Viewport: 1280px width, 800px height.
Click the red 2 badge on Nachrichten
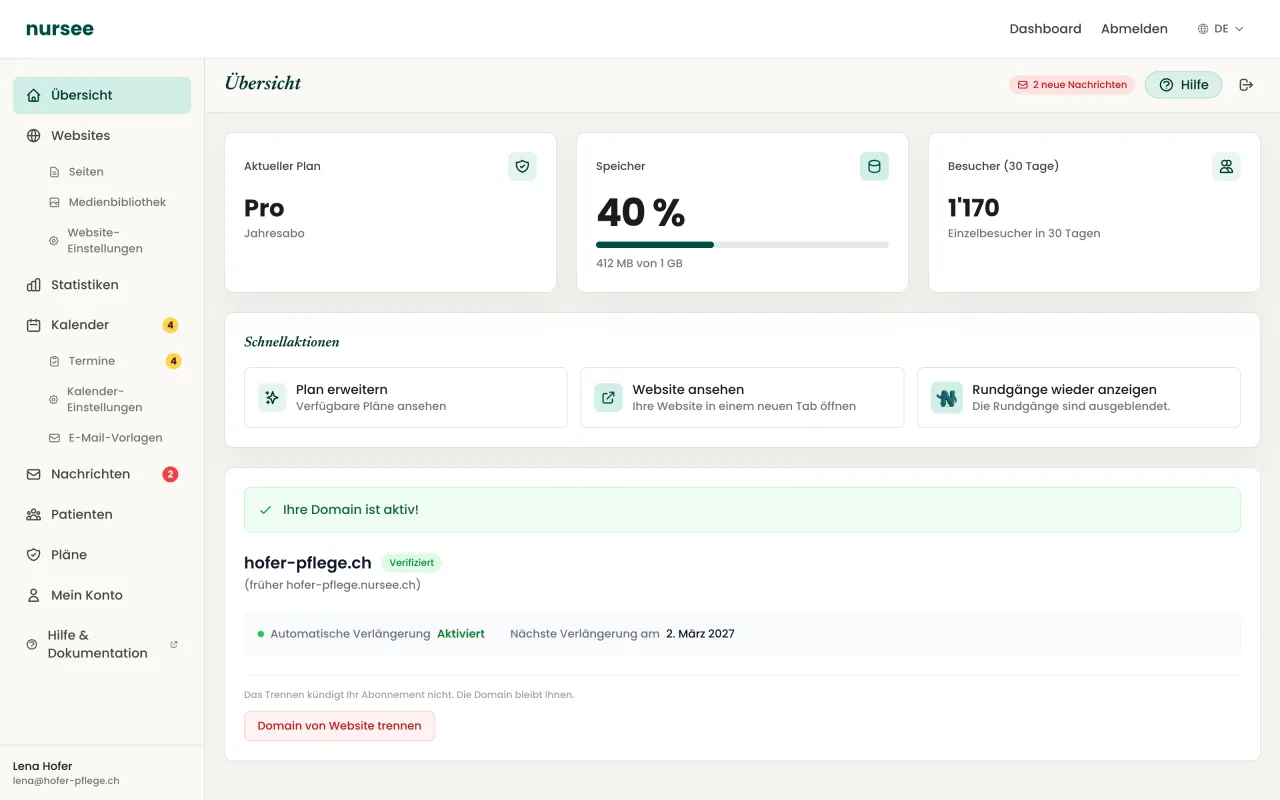pos(170,474)
